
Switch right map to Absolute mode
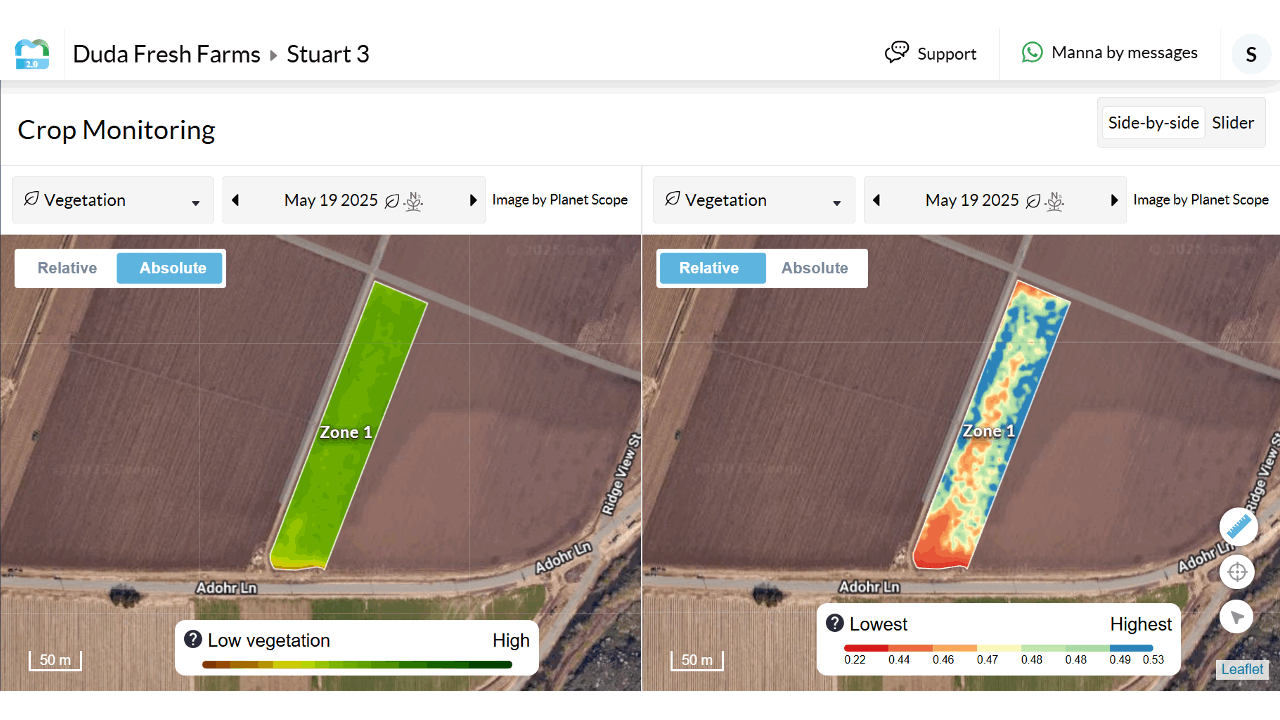coord(815,268)
